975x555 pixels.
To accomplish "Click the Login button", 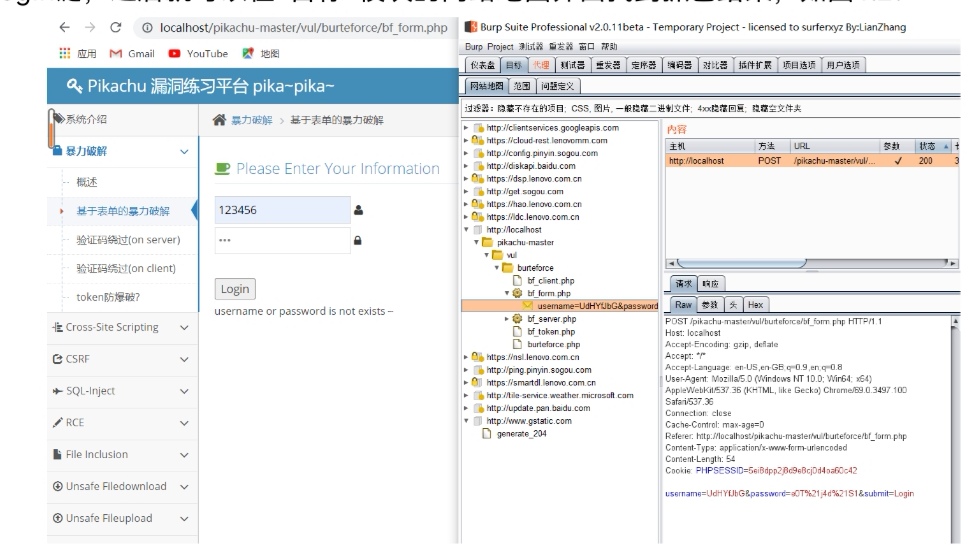I will coord(235,289).
